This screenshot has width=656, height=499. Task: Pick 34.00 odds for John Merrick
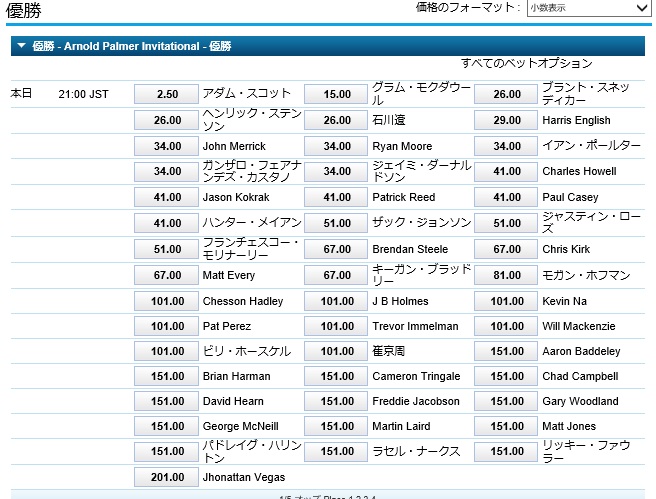(167, 146)
